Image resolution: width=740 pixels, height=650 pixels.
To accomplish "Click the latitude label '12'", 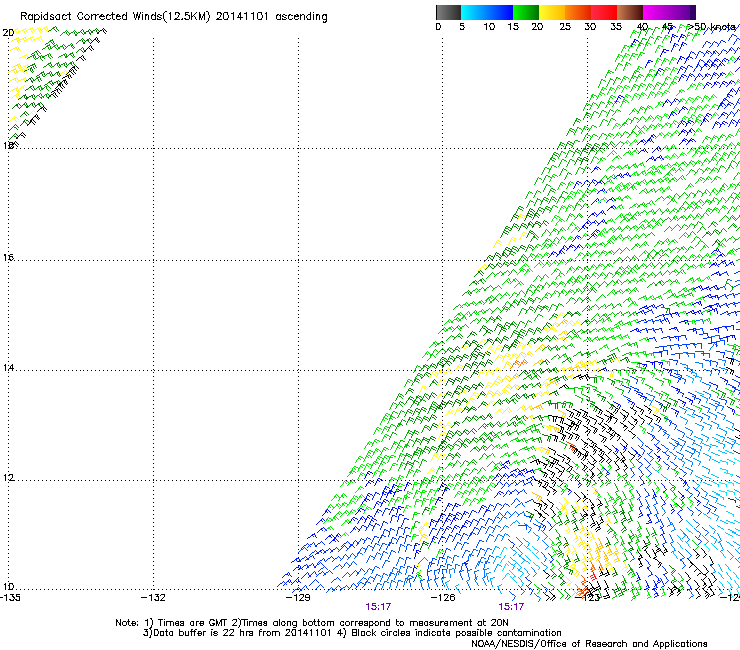I will [8, 478].
